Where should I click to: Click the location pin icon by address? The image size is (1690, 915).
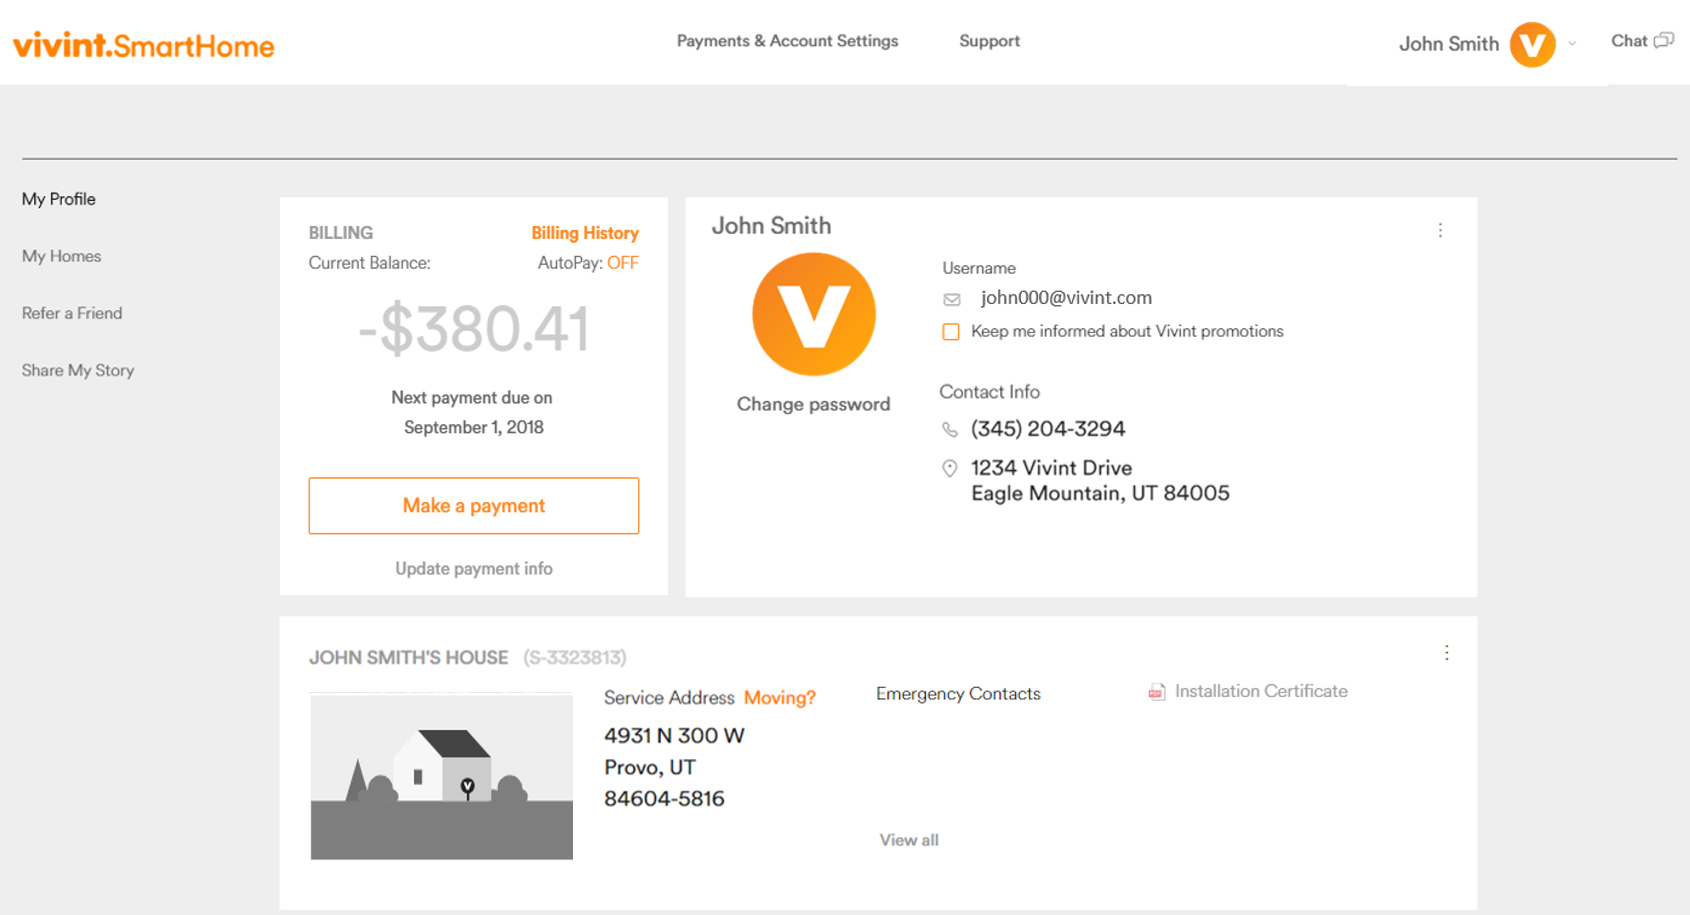coord(950,468)
